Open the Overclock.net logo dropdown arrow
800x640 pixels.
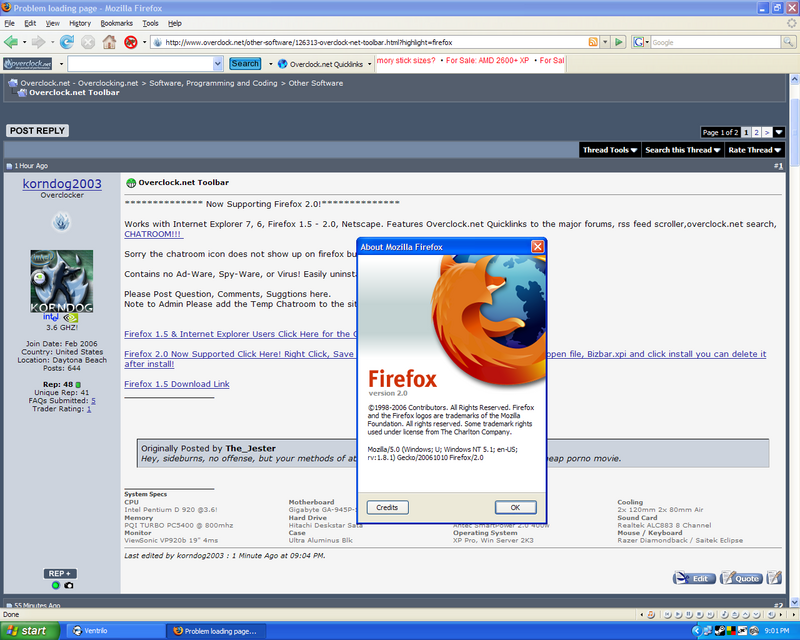(x=61, y=64)
